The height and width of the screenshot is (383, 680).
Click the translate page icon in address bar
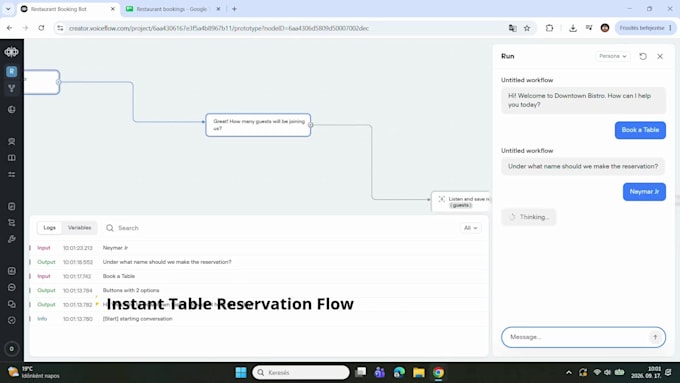[x=513, y=28]
